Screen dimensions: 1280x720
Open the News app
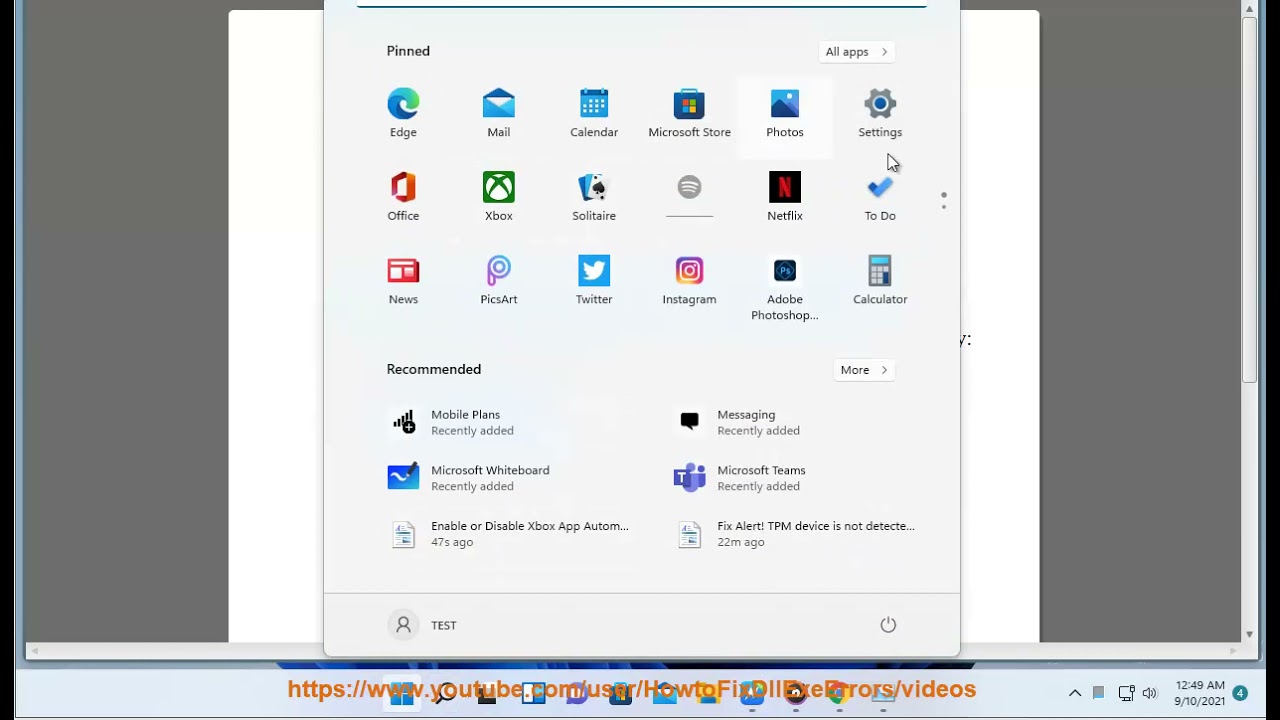pyautogui.click(x=403, y=281)
